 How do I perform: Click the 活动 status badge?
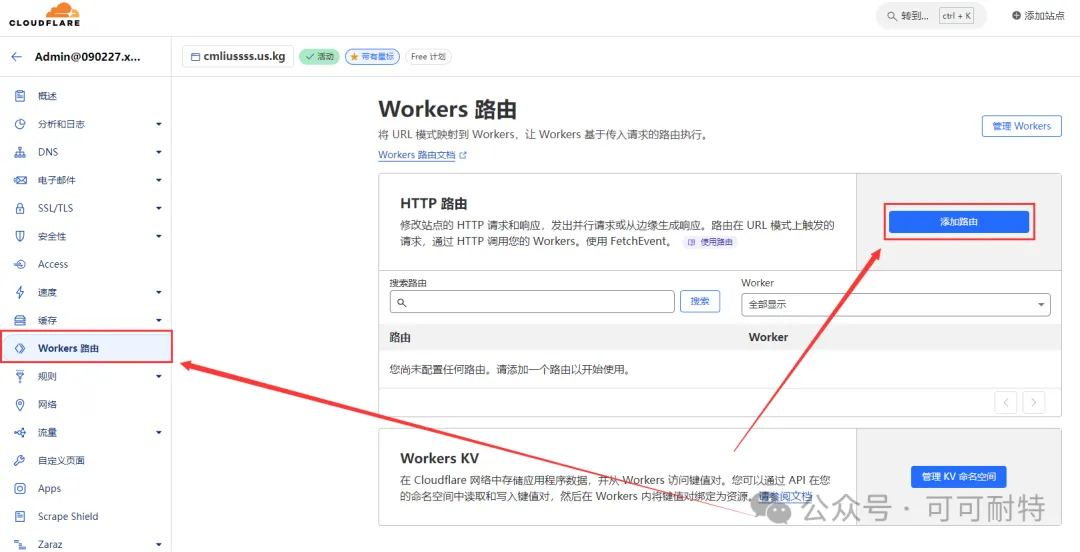coord(319,57)
